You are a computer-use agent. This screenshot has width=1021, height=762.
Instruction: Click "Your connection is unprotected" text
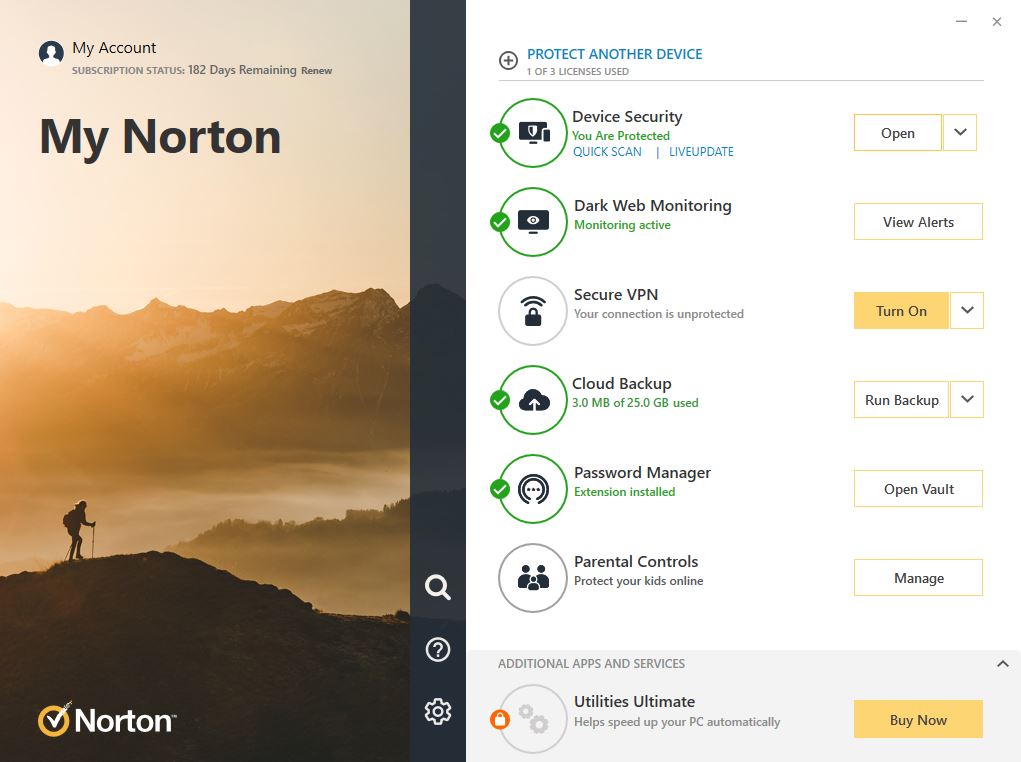coord(658,314)
